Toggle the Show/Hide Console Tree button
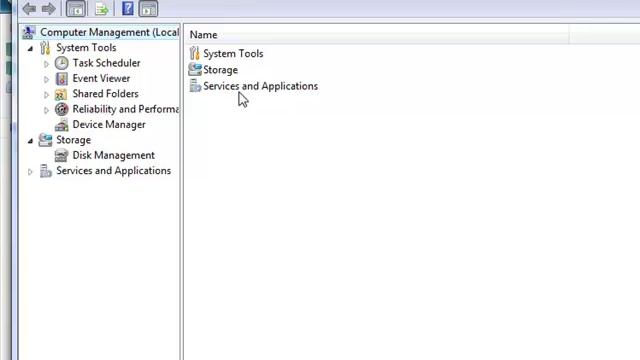 (76, 9)
